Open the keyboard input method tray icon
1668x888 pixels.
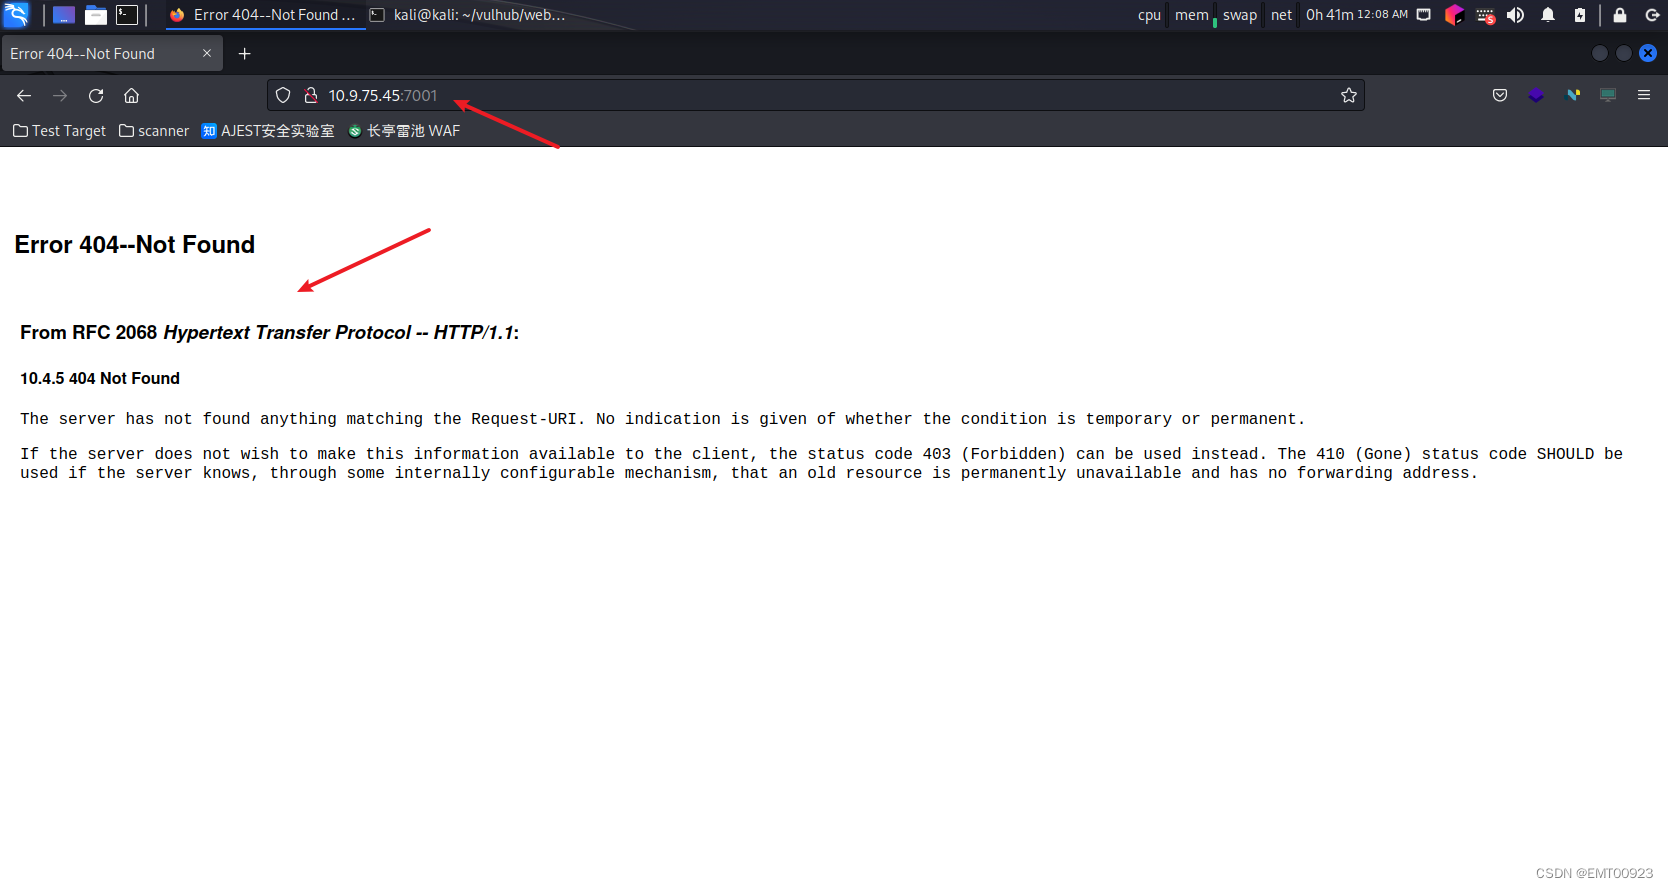(x=1486, y=15)
